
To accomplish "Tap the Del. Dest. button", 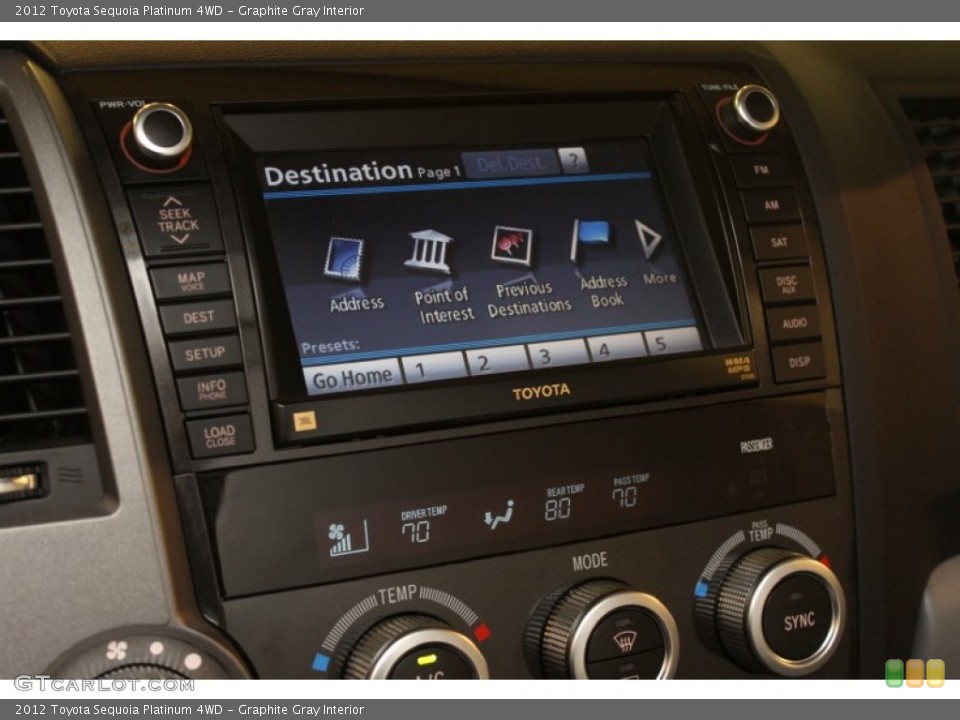I will pyautogui.click(x=510, y=163).
